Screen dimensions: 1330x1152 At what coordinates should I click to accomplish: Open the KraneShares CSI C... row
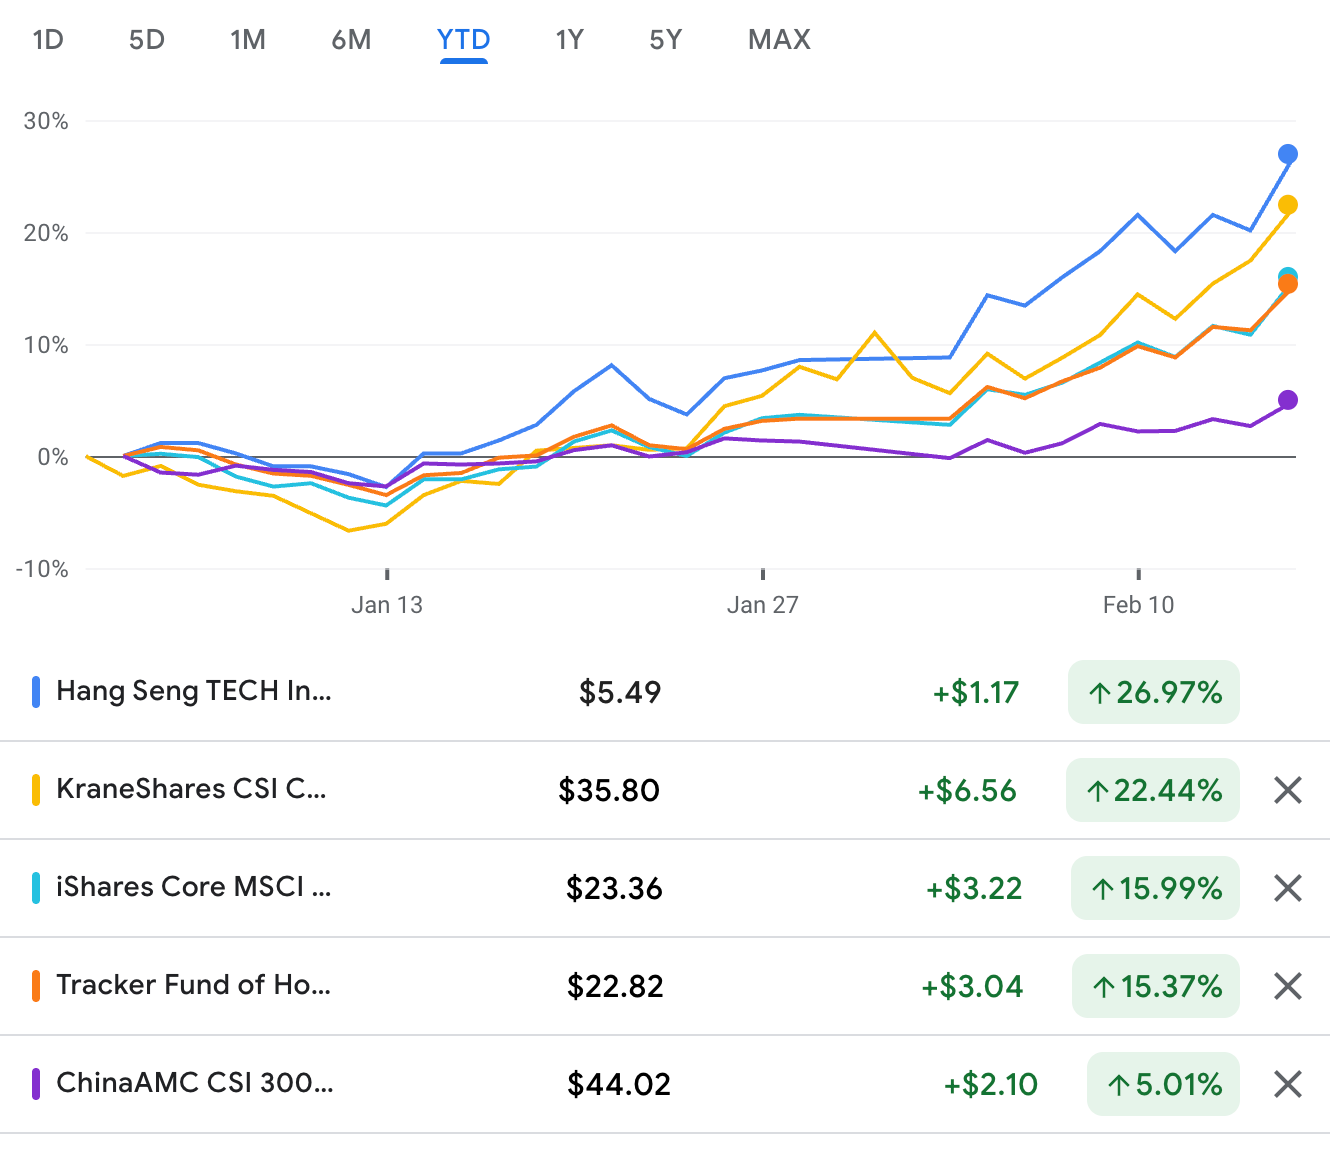pos(665,790)
